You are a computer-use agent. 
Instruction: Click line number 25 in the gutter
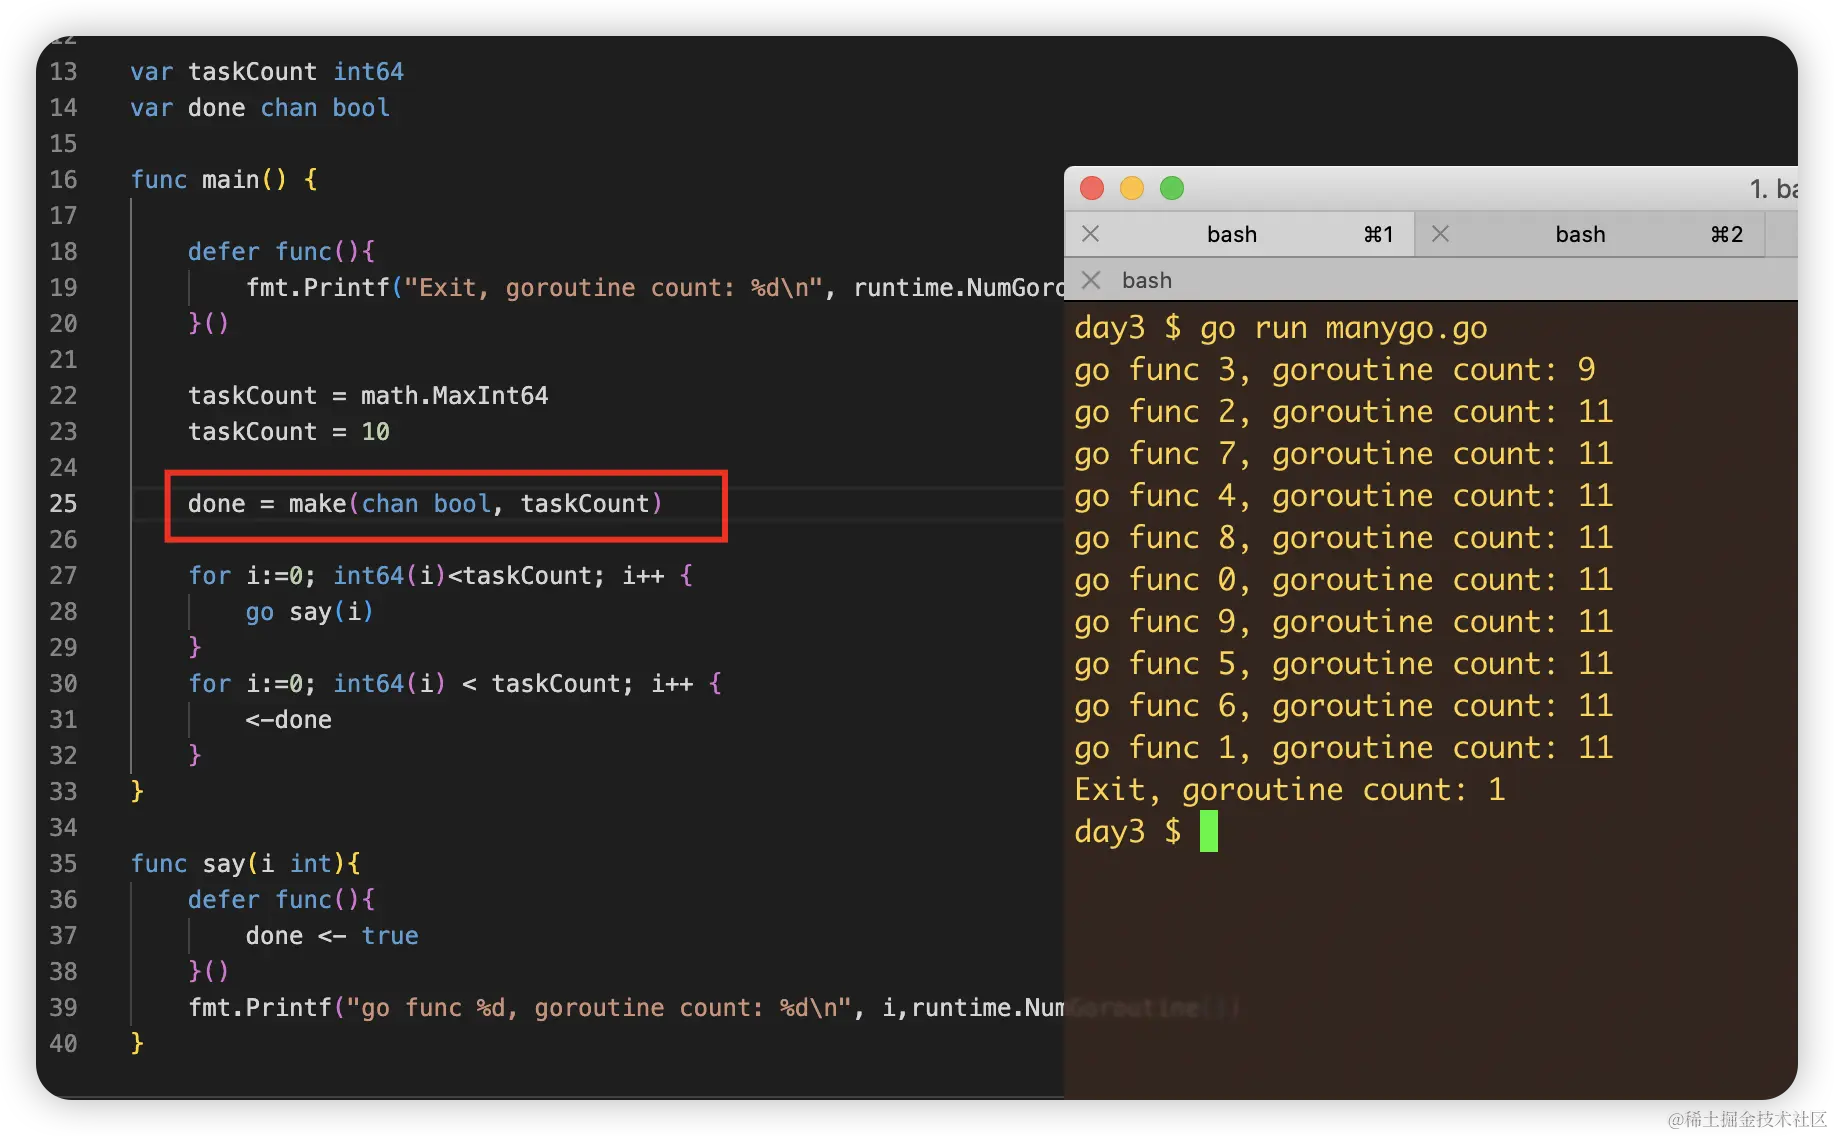click(x=63, y=503)
